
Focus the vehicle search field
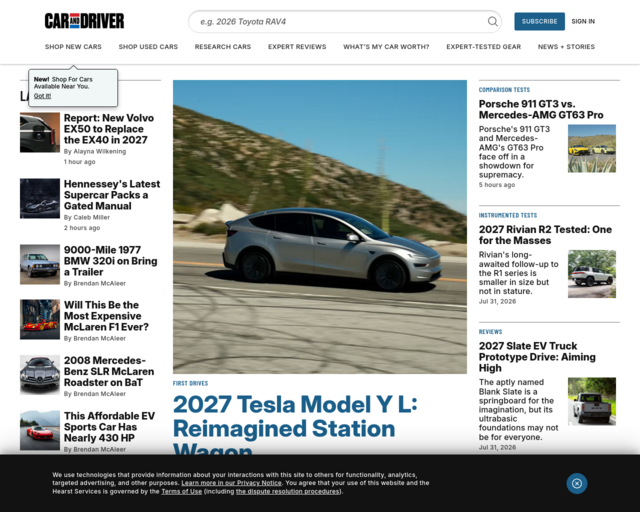(x=344, y=22)
